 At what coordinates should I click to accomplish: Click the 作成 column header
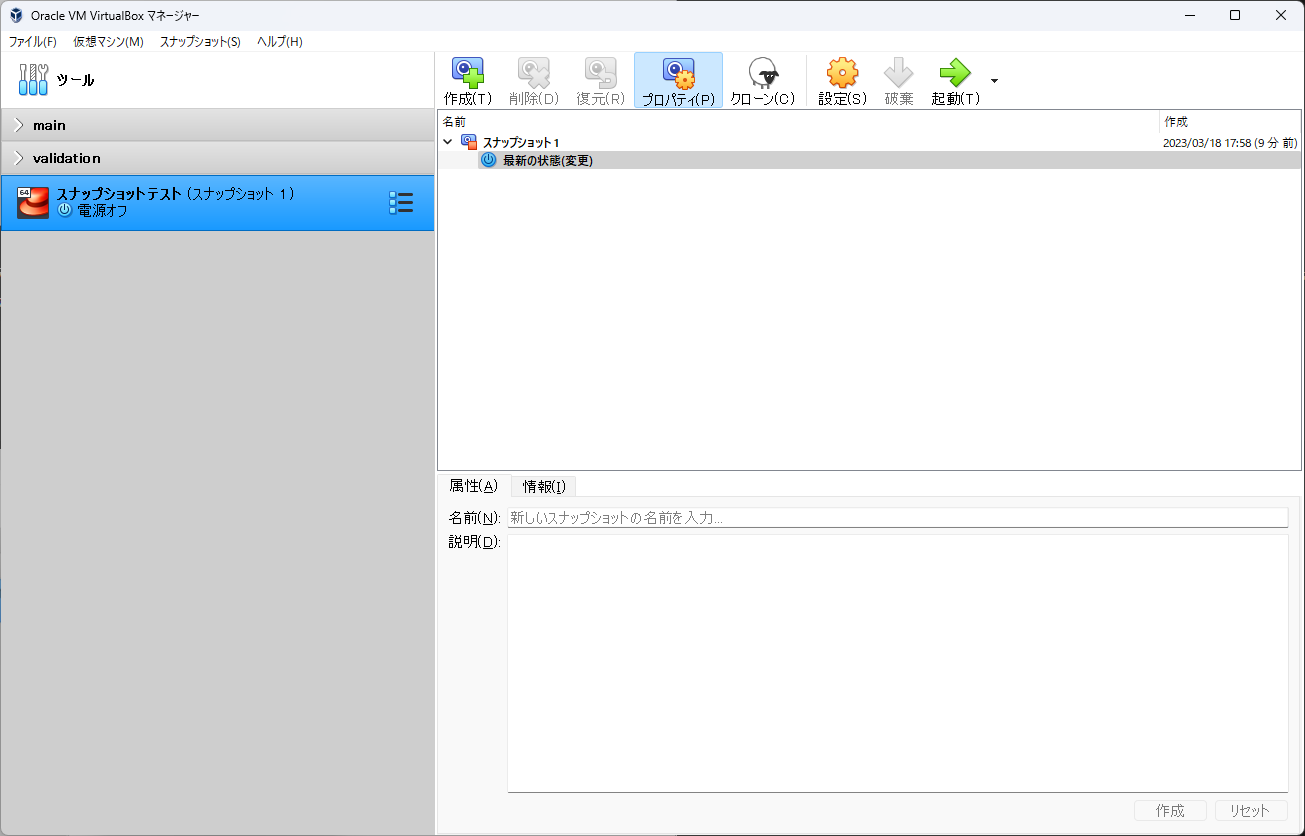(x=1230, y=121)
